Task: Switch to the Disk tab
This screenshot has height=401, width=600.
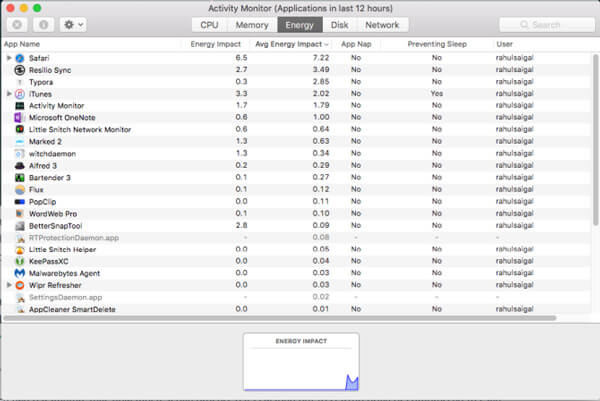Action: (340, 25)
